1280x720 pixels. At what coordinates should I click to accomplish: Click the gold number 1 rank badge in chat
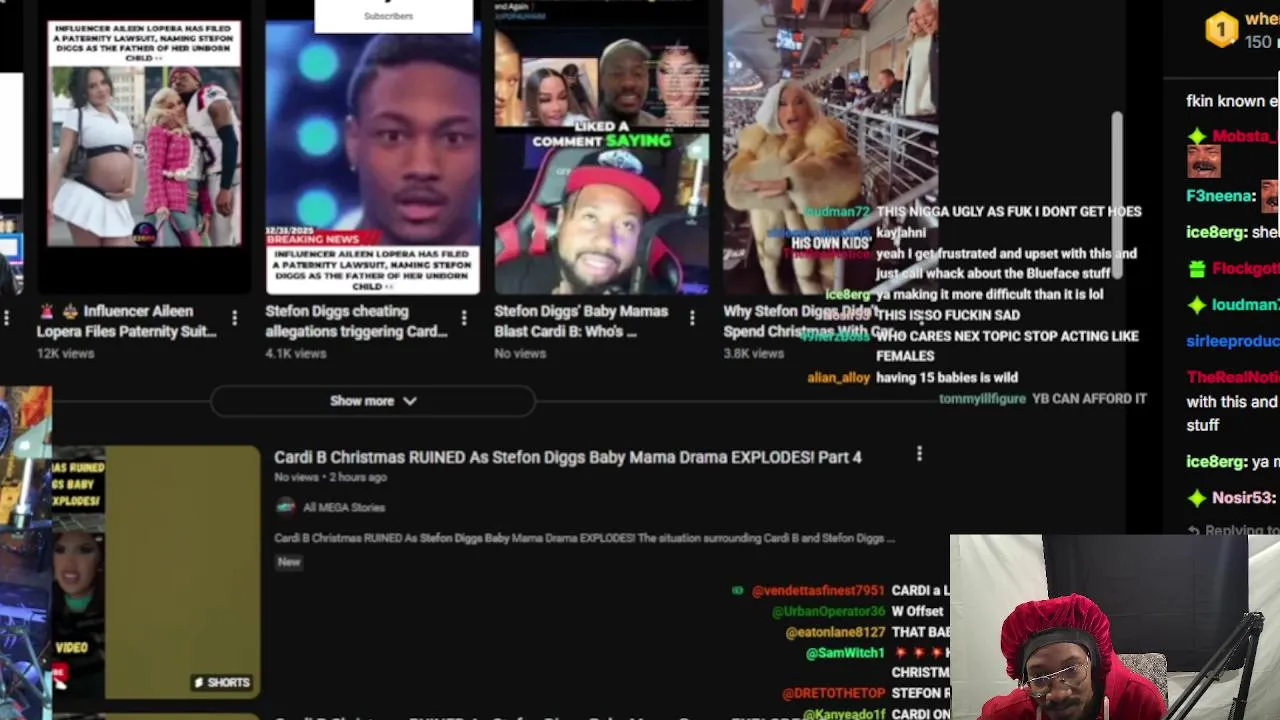click(1221, 30)
